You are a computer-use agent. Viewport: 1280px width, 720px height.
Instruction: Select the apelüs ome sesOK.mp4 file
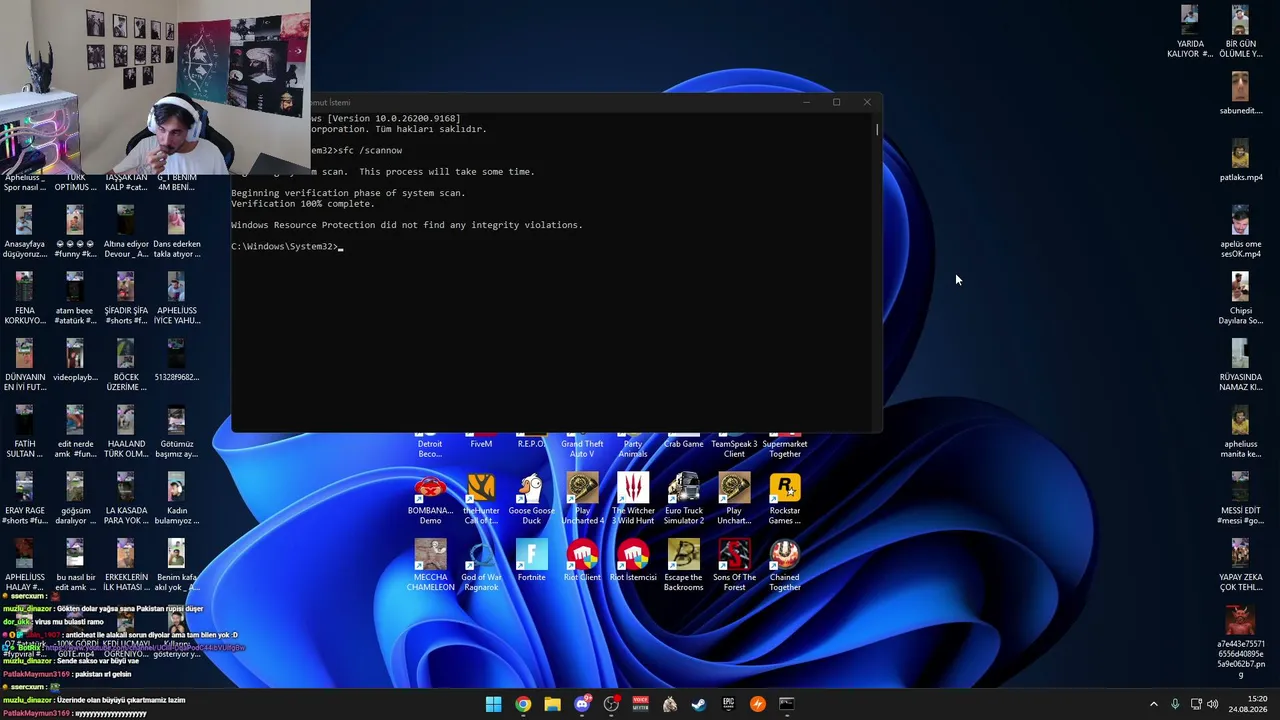click(x=1240, y=233)
